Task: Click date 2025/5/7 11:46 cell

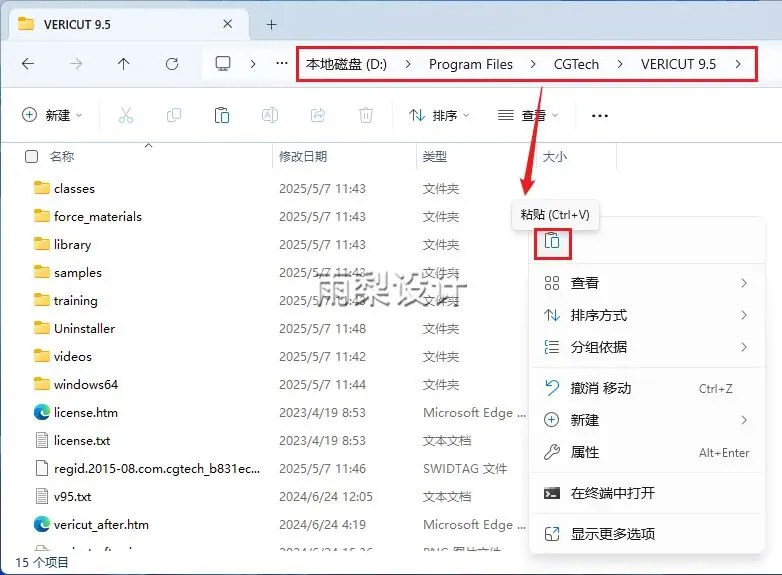Action: (322, 468)
